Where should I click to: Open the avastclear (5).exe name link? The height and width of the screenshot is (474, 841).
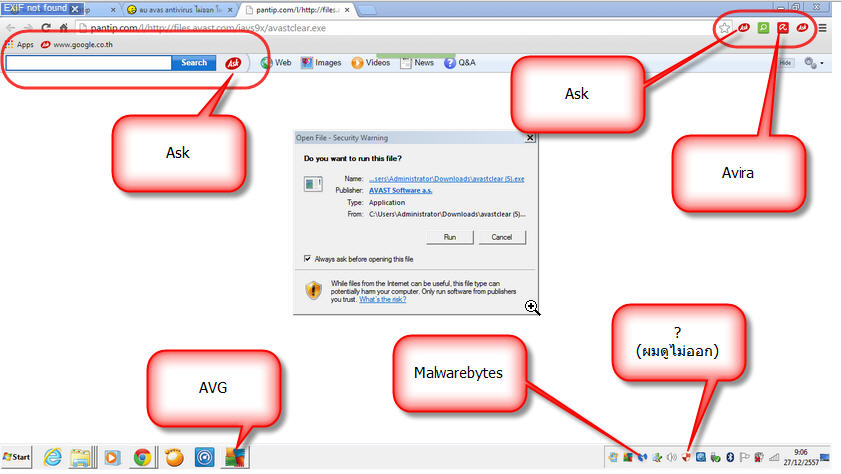446,179
